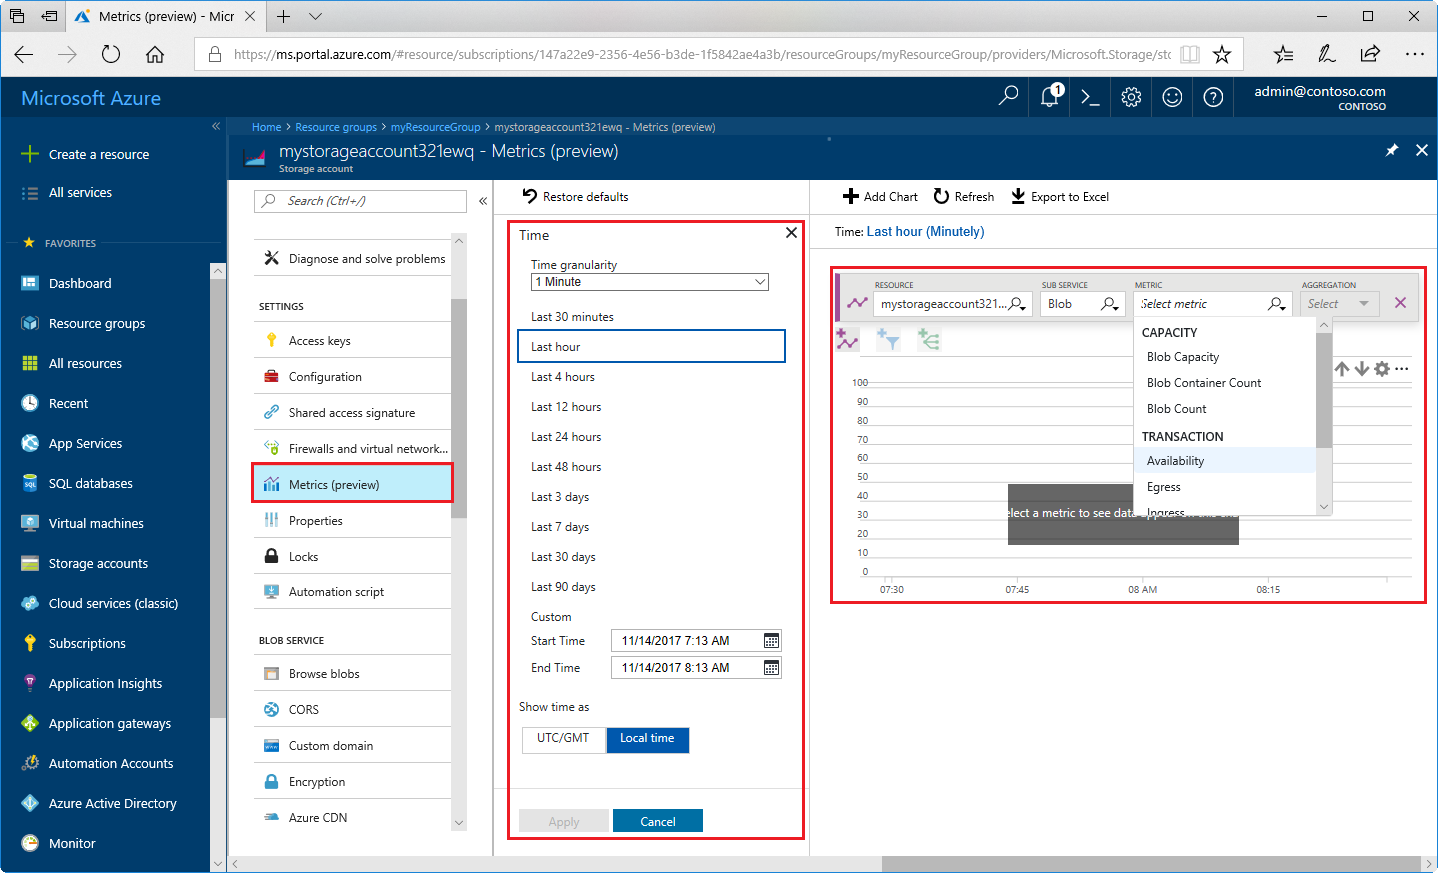Viewport: 1438px width, 873px height.
Task: Open the portal search magnifier
Action: point(1007,96)
